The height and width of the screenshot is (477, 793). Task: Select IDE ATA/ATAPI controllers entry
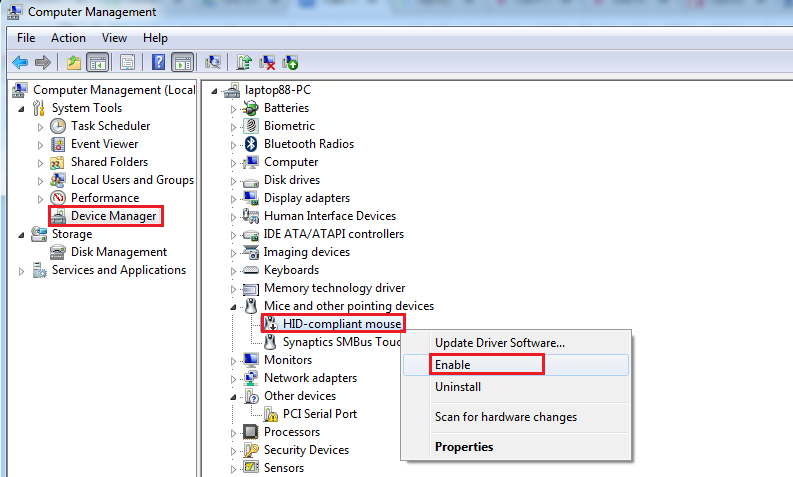point(334,234)
